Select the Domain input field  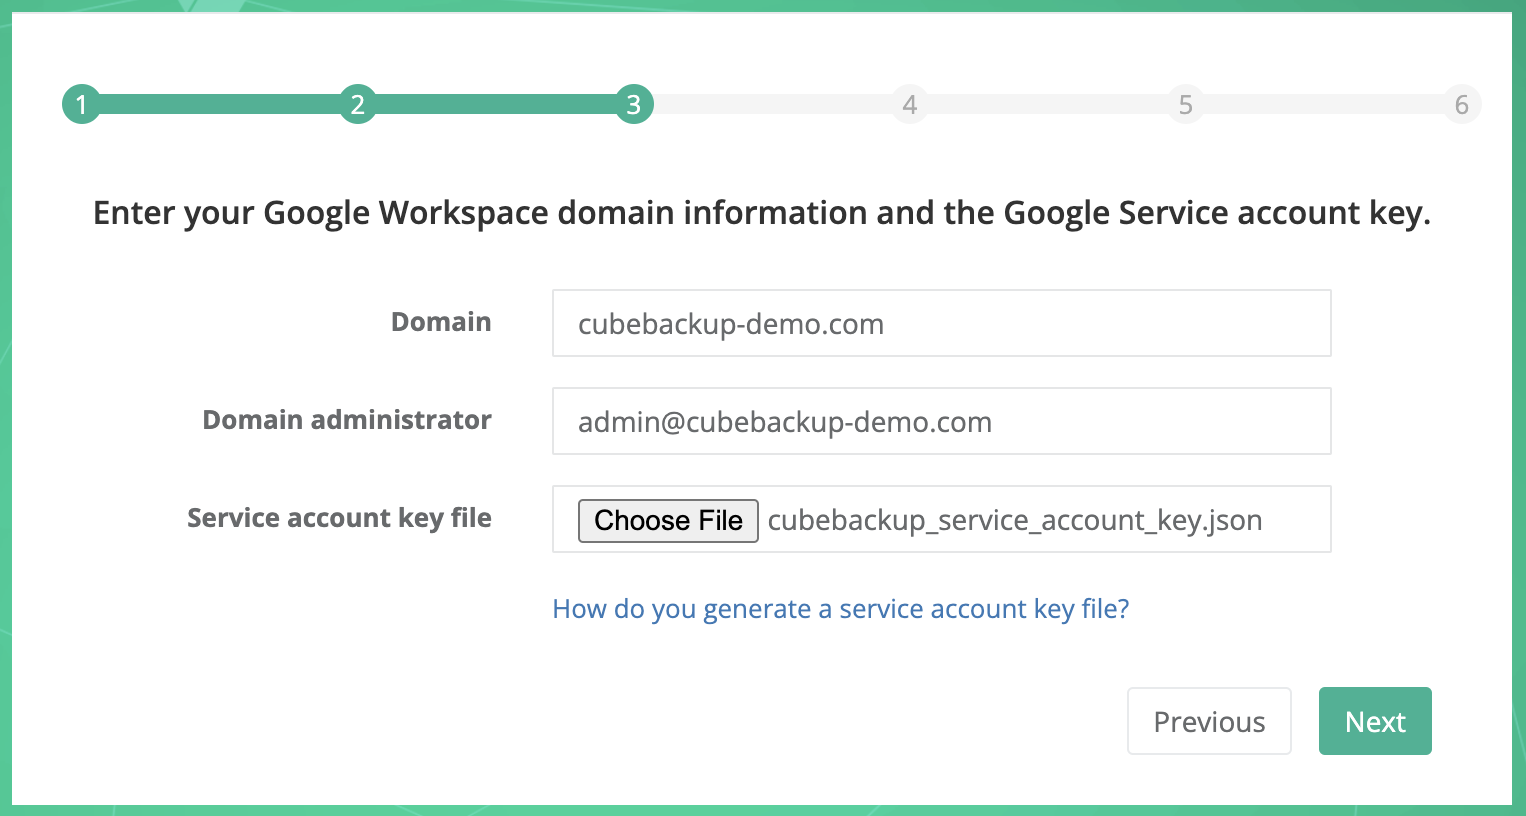(x=940, y=322)
